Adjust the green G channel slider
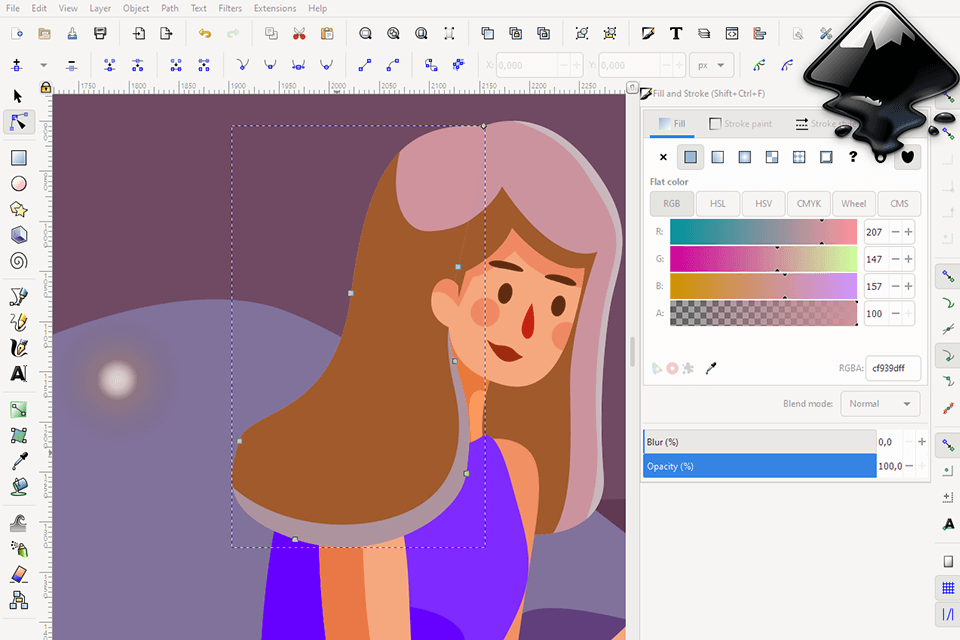 pyautogui.click(x=763, y=259)
